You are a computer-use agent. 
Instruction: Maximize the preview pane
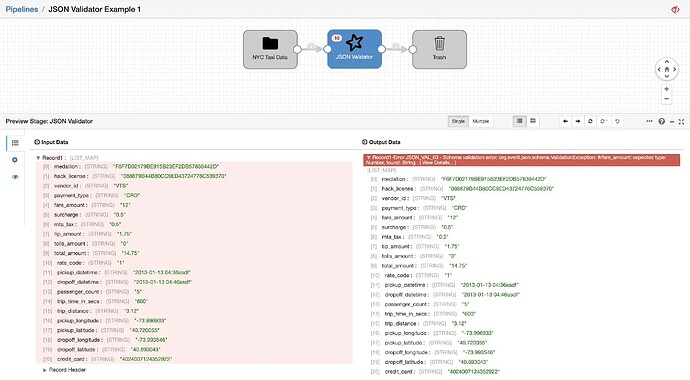tap(681, 121)
